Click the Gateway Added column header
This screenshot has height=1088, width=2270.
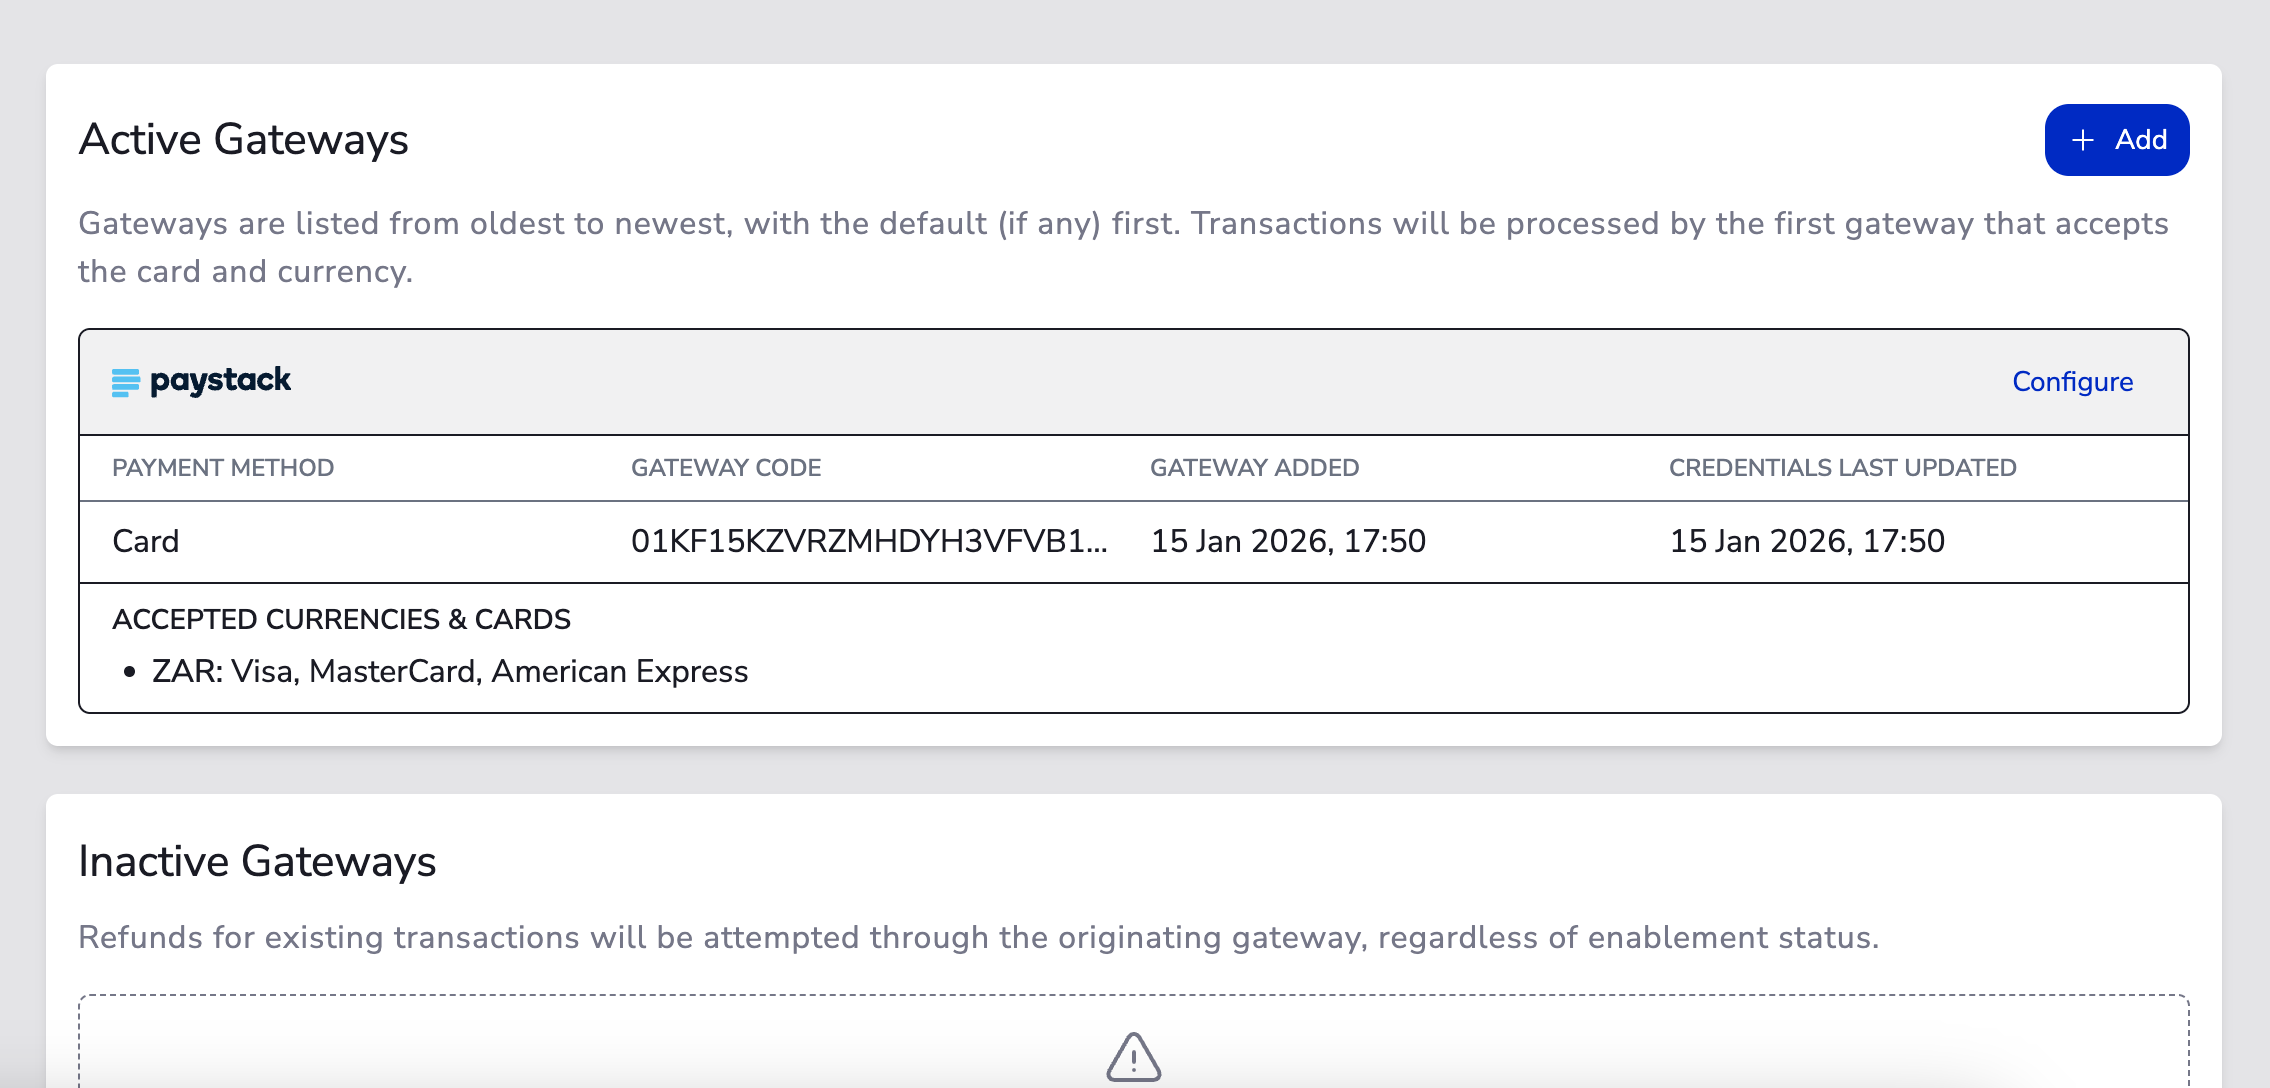click(x=1254, y=468)
